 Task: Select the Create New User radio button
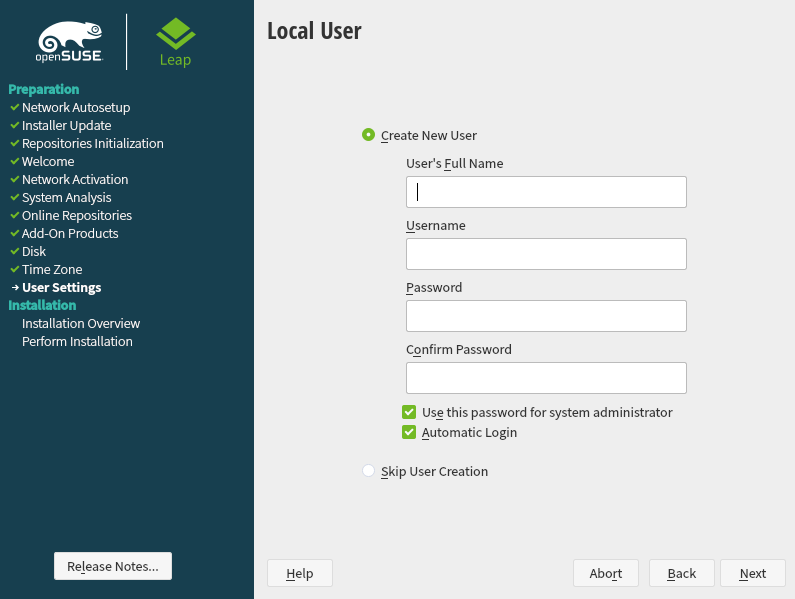coord(369,135)
